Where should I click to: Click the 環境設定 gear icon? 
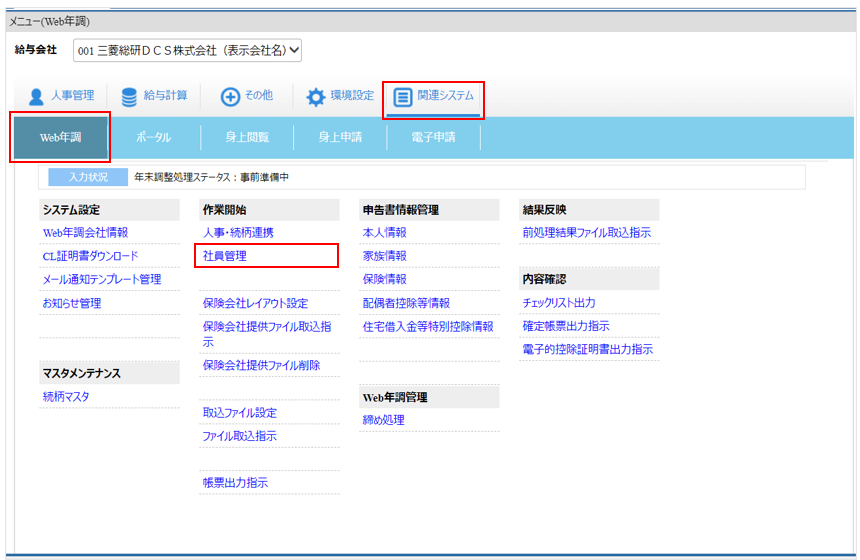(x=315, y=97)
